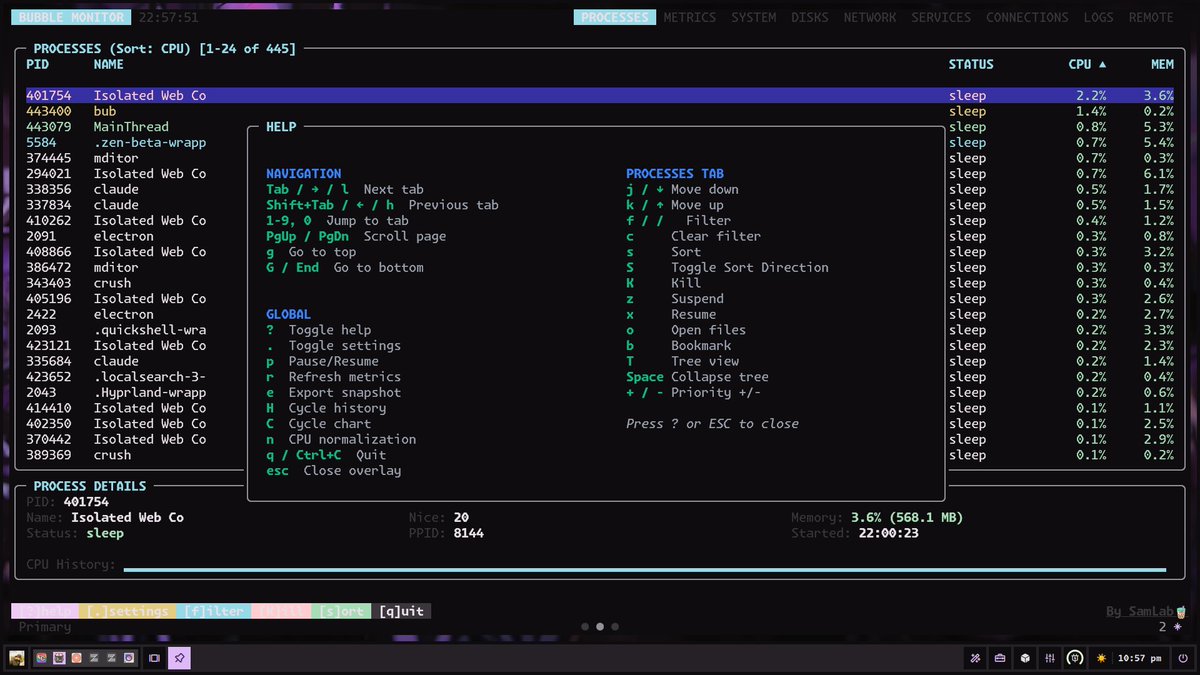Click the workspace 2 indicator number
The height and width of the screenshot is (675, 1200).
click(1163, 627)
